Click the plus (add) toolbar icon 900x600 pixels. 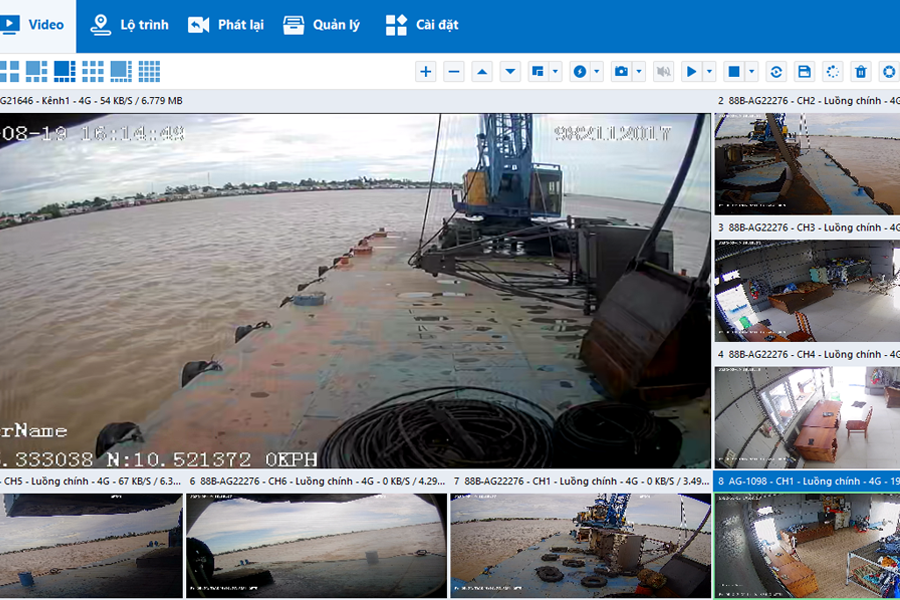click(x=426, y=72)
